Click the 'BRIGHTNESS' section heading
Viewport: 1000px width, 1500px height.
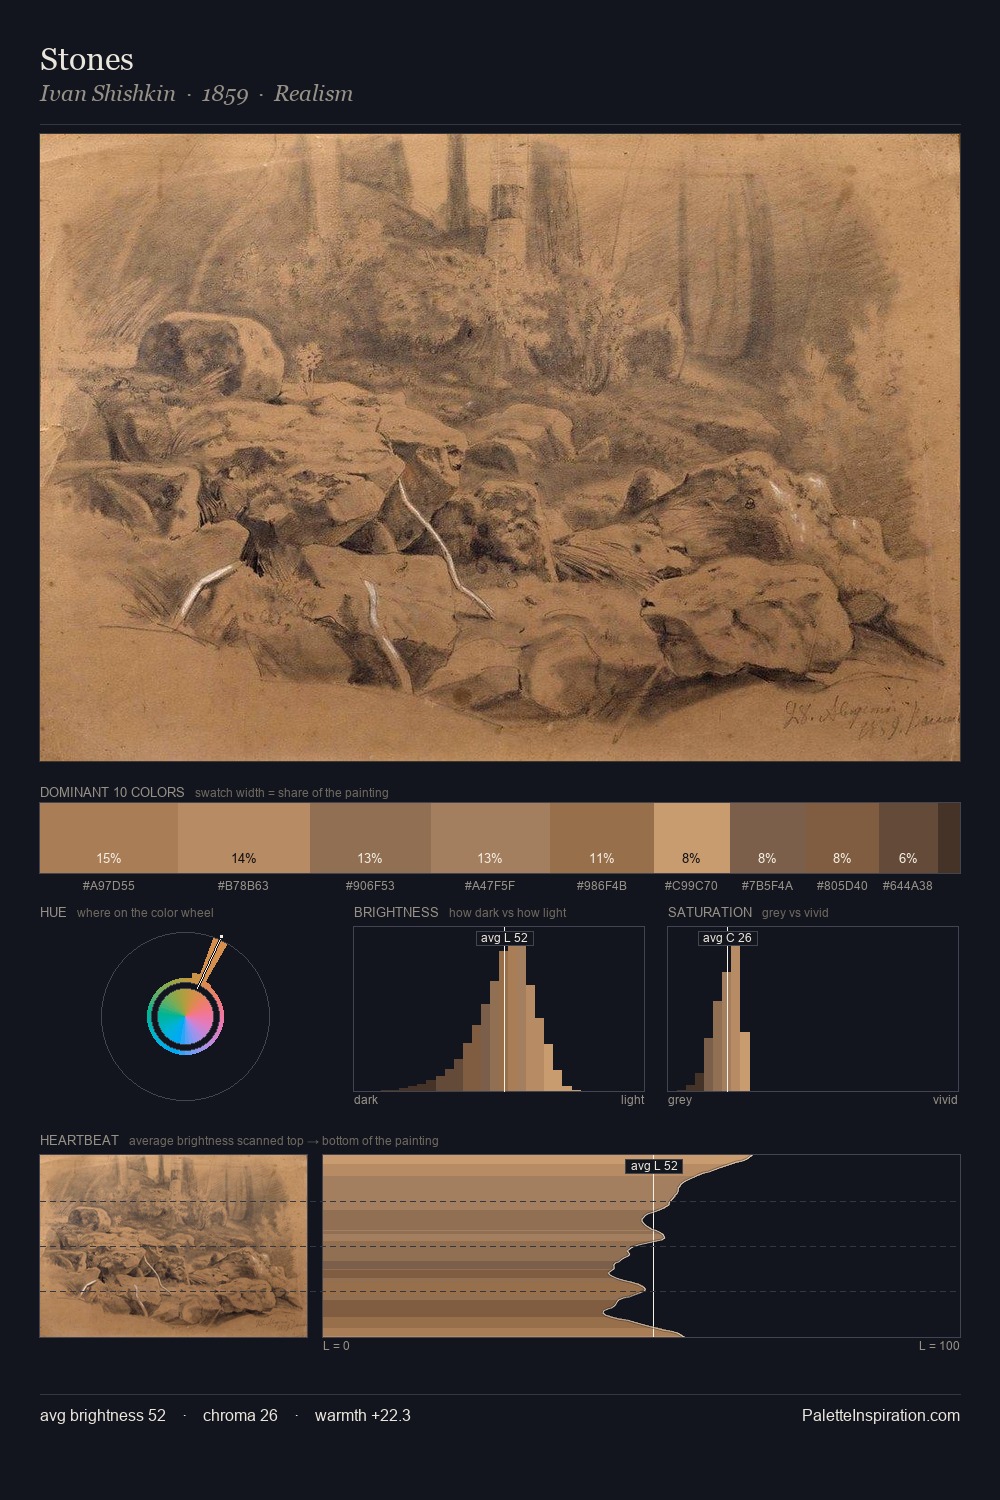(x=396, y=912)
